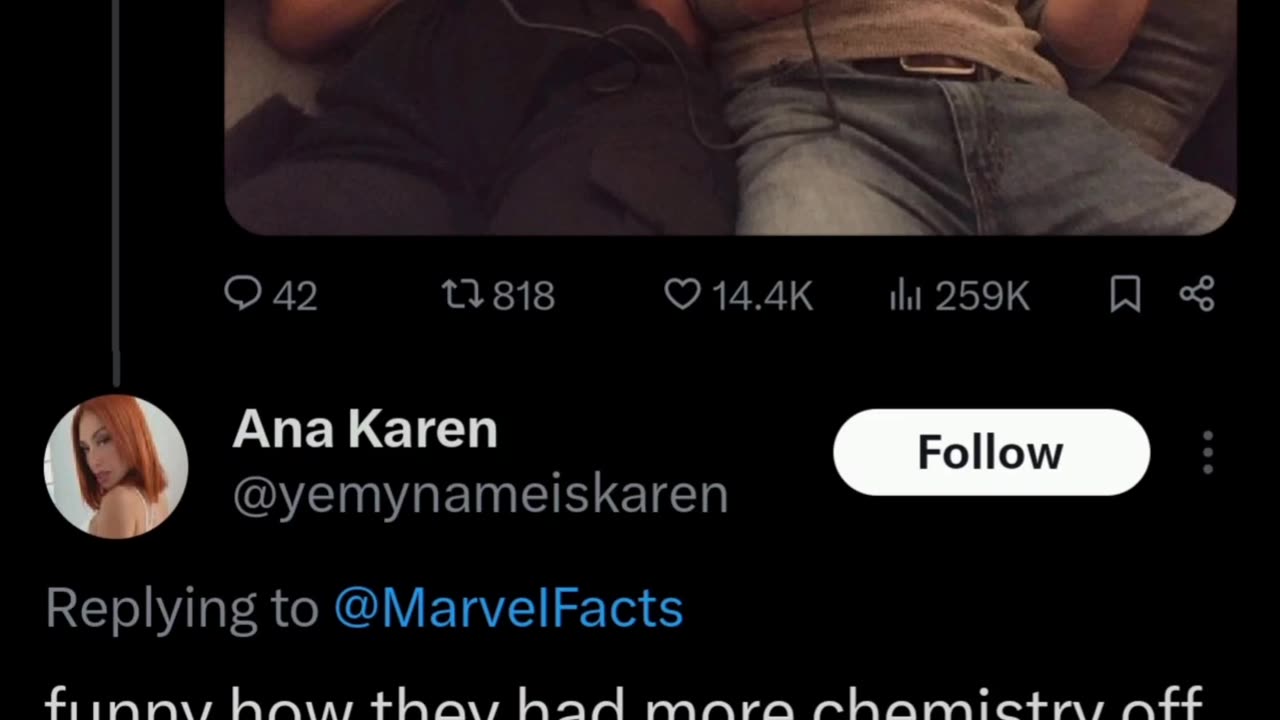Open the three-dot more options menu

point(1208,453)
